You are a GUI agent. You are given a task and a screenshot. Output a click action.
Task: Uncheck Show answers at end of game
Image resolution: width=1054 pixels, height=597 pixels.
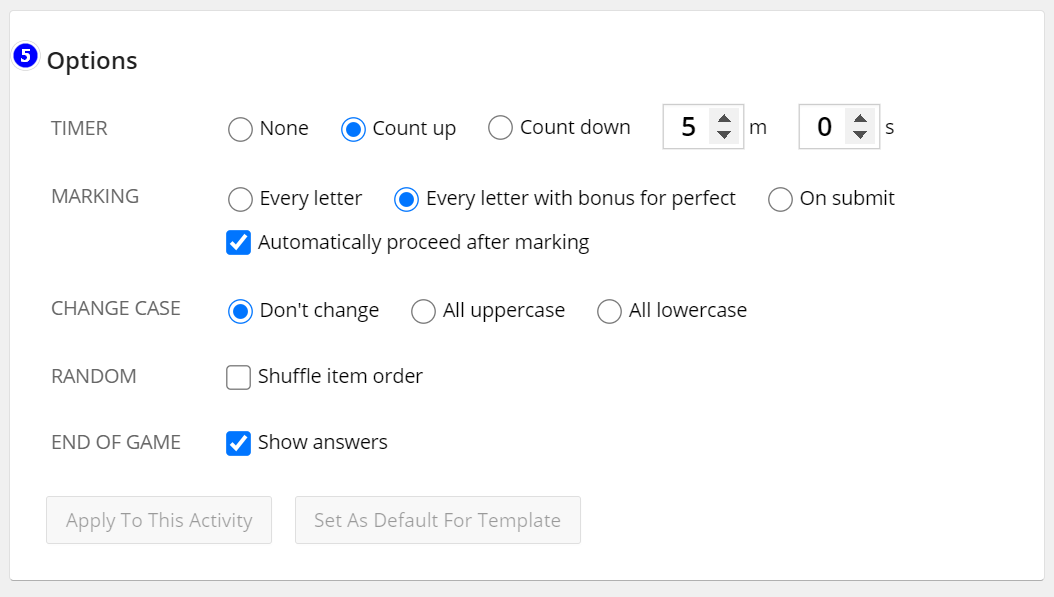(x=238, y=442)
